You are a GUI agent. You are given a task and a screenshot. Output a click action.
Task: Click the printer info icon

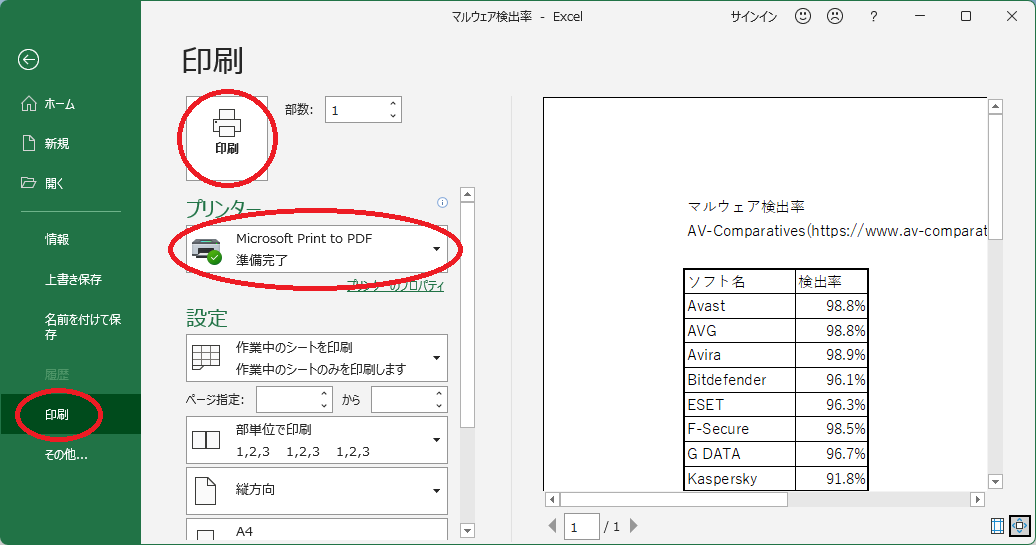(x=443, y=203)
